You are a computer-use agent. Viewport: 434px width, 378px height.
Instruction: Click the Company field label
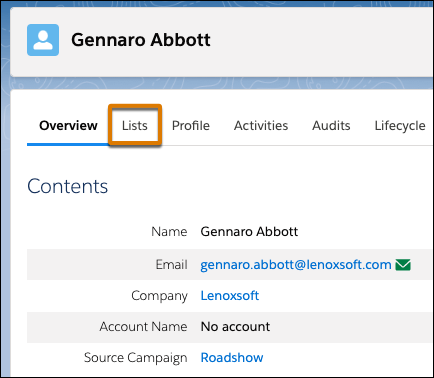tap(159, 296)
